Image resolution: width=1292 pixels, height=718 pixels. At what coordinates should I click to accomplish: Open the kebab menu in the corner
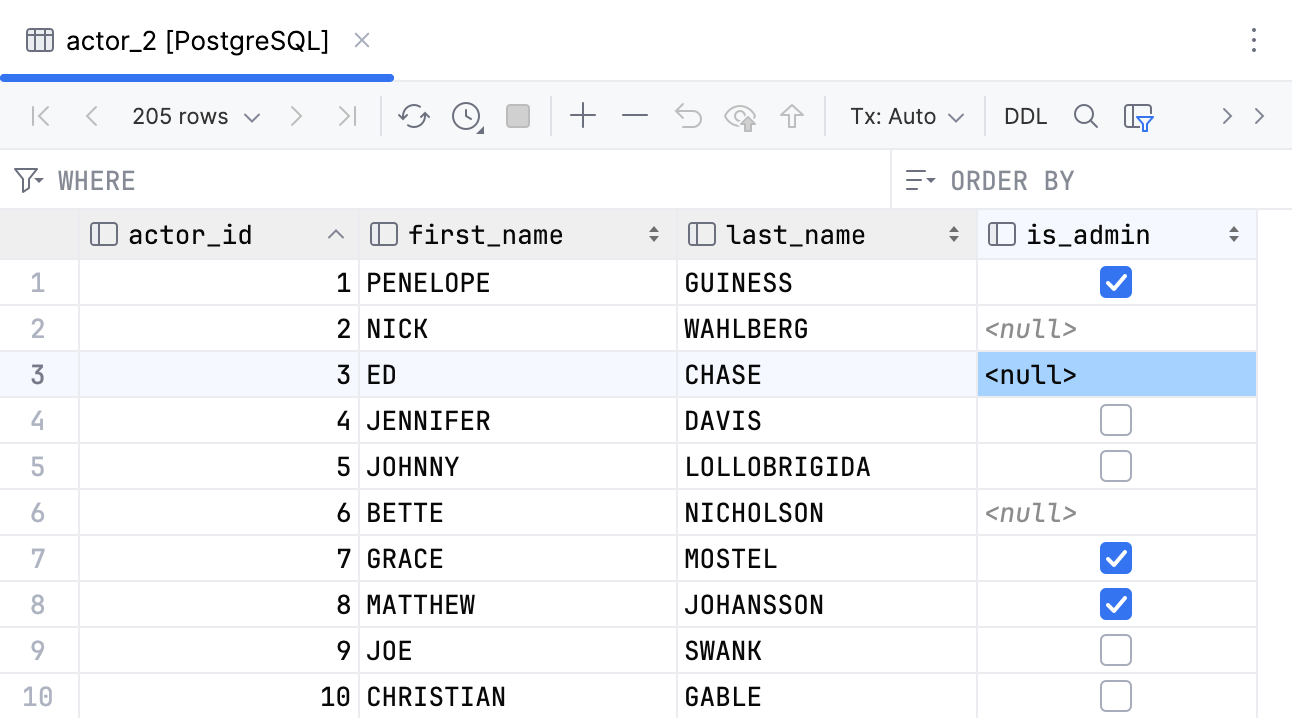(x=1255, y=40)
